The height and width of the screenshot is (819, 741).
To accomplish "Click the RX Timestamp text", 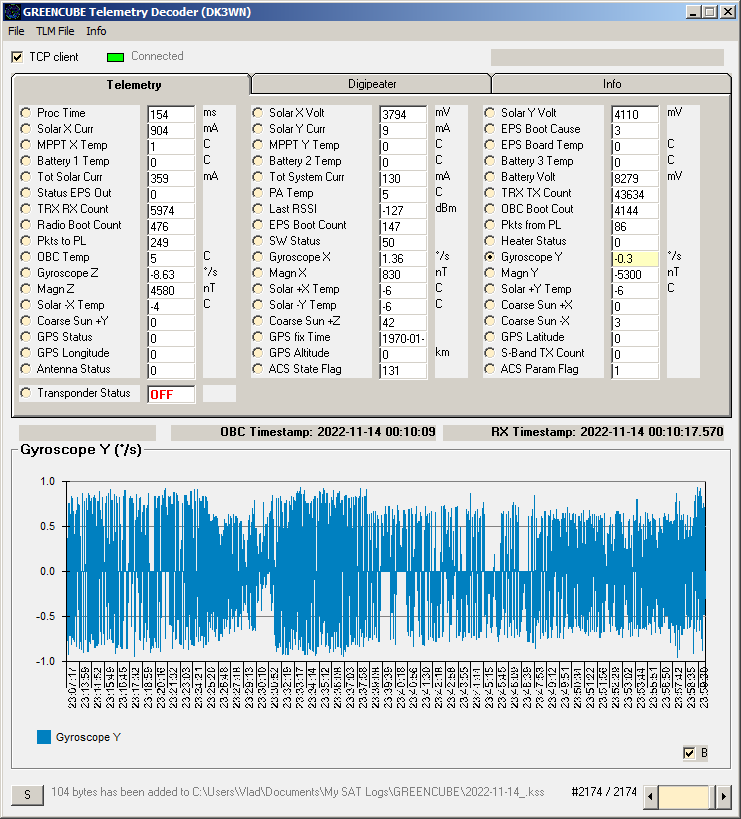I will (x=607, y=432).
